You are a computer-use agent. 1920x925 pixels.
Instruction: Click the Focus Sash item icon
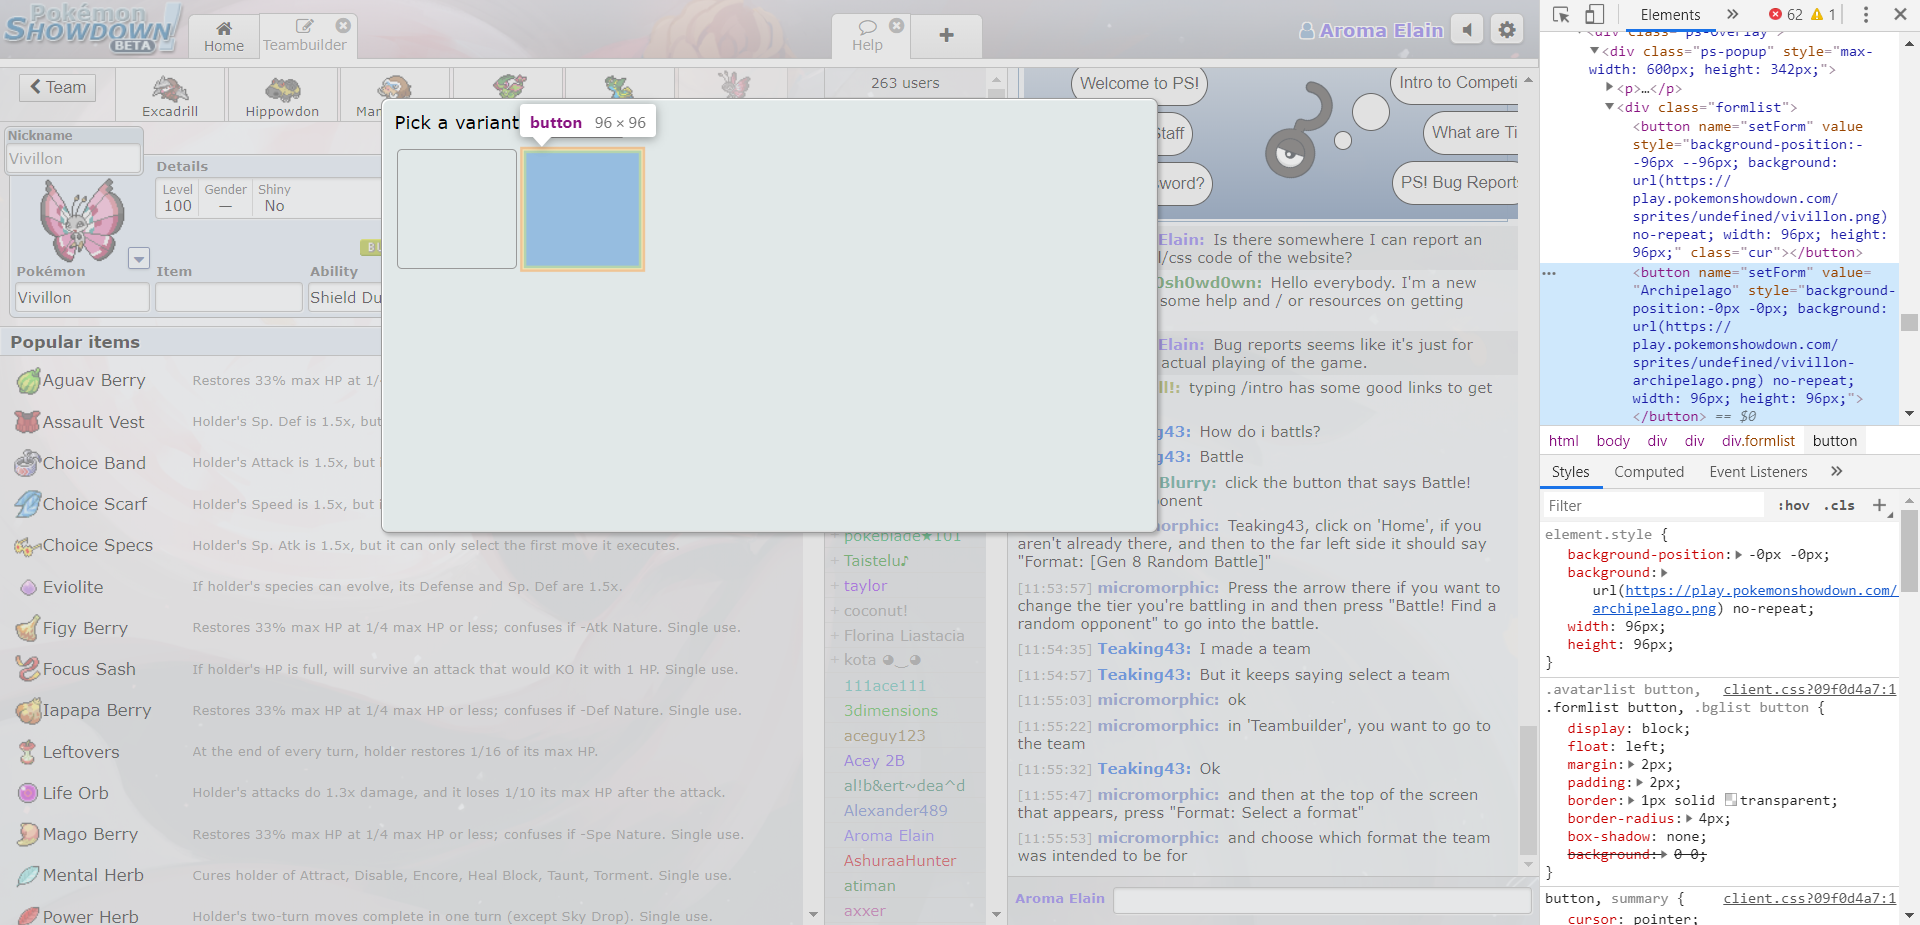tap(28, 669)
